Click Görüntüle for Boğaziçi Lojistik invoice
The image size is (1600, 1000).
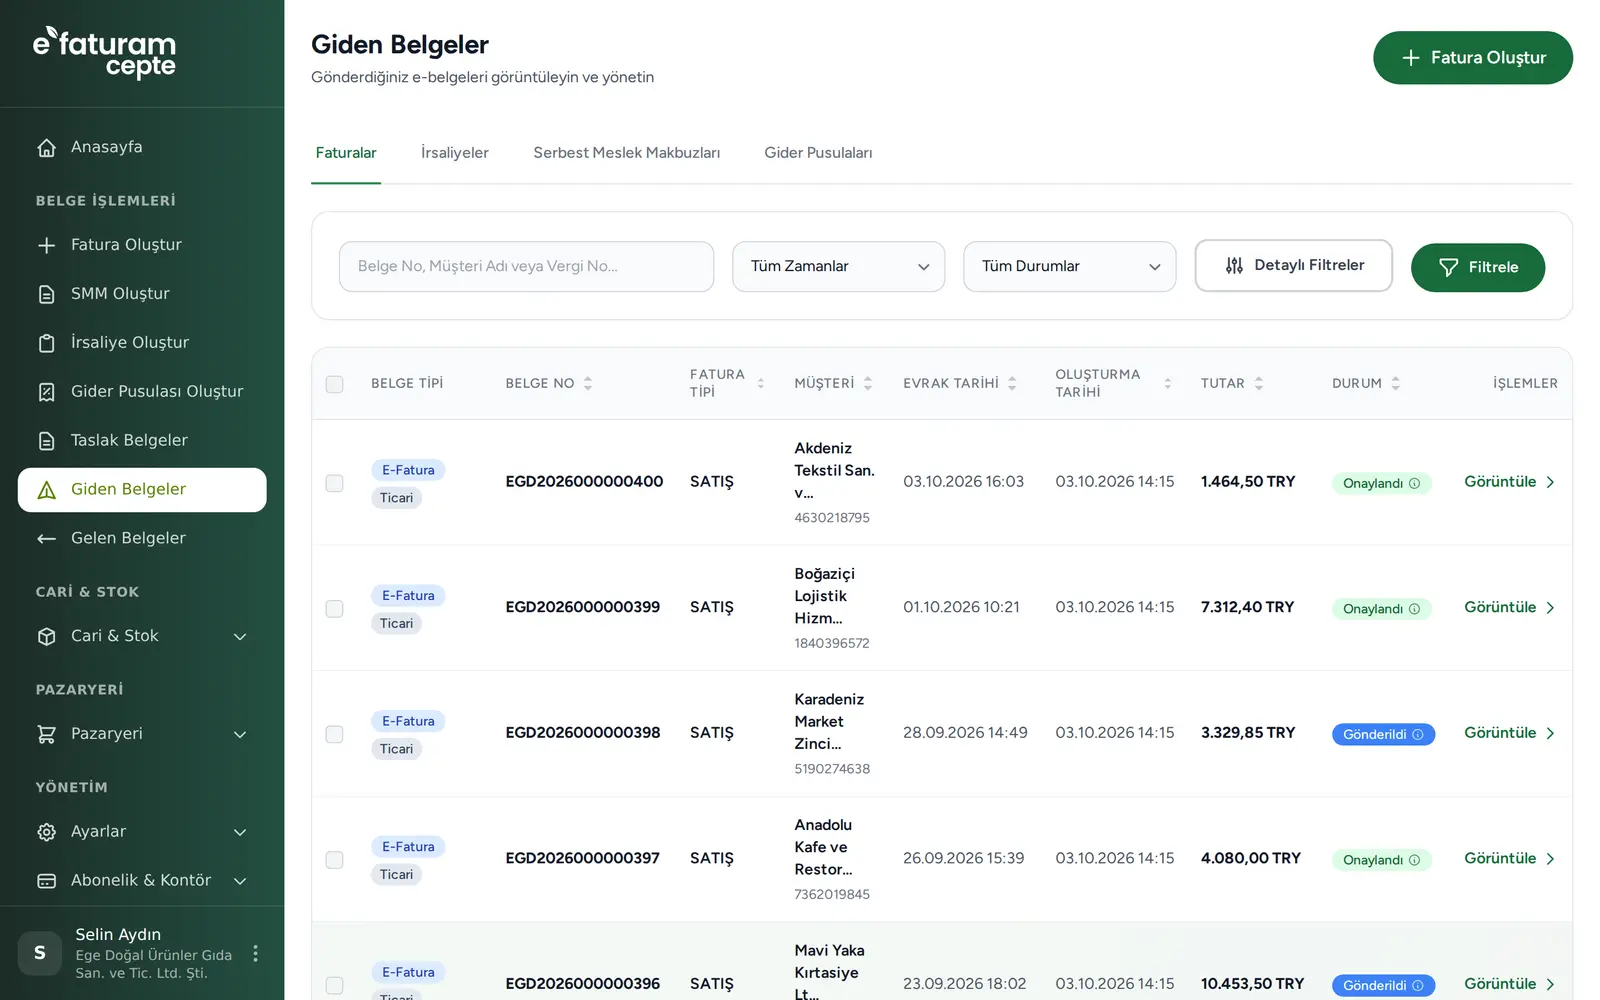[1509, 608]
